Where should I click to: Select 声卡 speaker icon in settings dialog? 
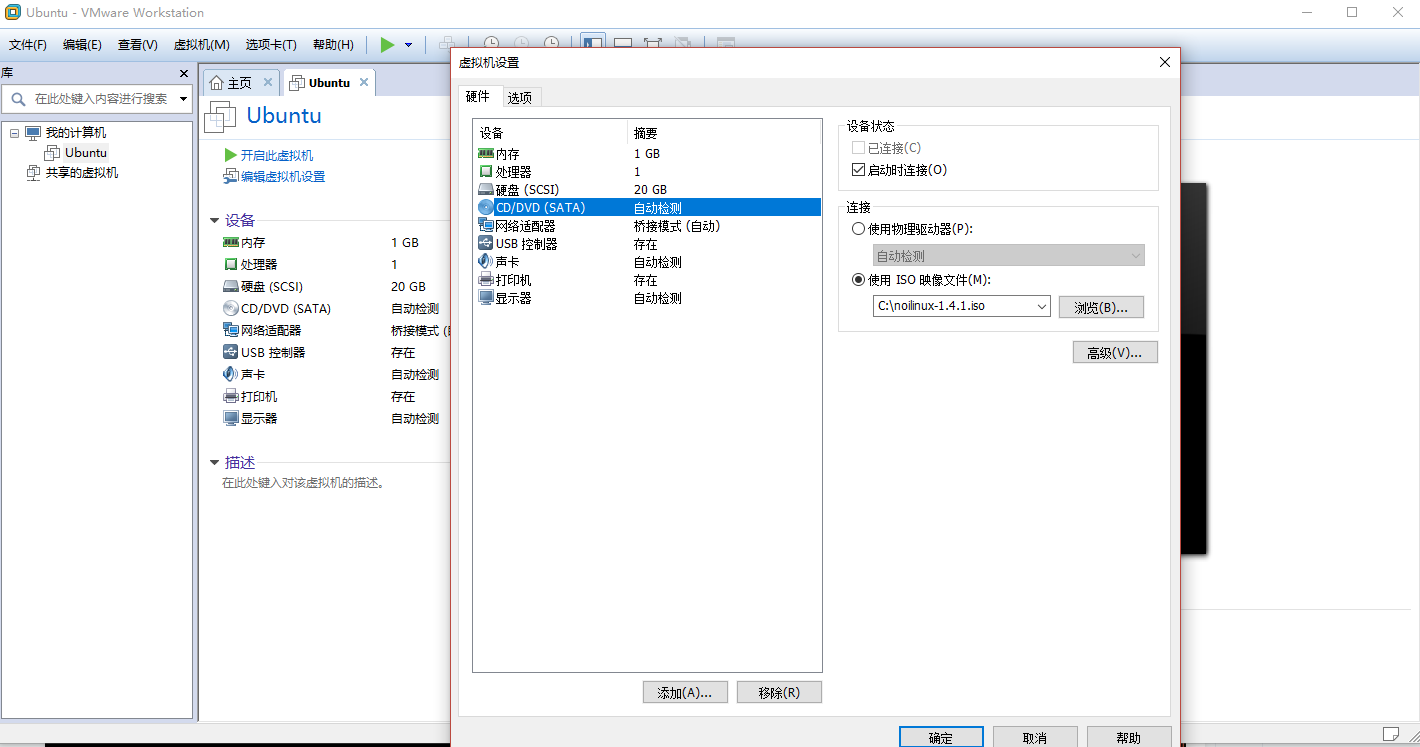pyautogui.click(x=486, y=262)
